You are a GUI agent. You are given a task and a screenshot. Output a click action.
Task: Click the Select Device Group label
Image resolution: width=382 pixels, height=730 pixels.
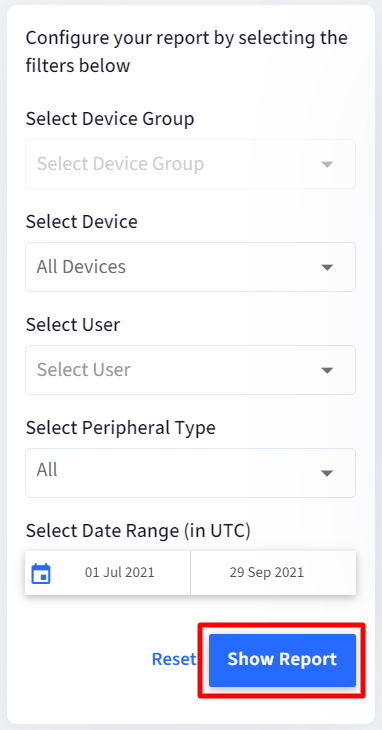[x=110, y=119]
